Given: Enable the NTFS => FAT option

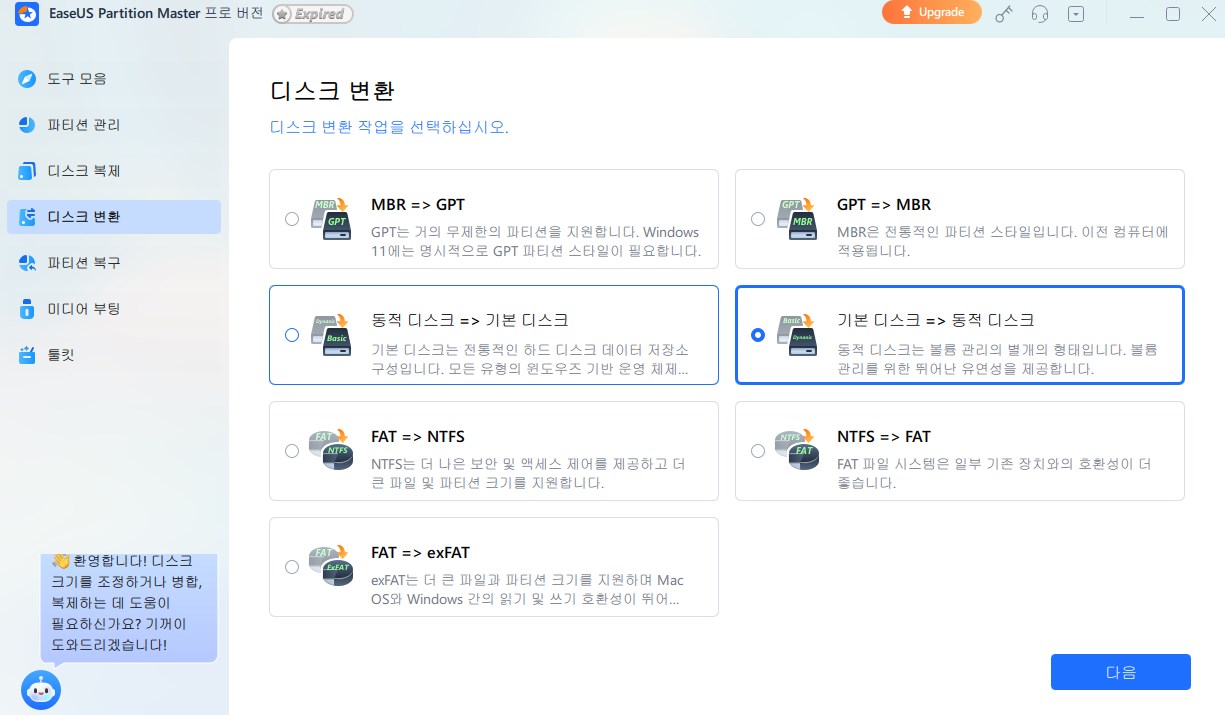Looking at the screenshot, I should 758,450.
